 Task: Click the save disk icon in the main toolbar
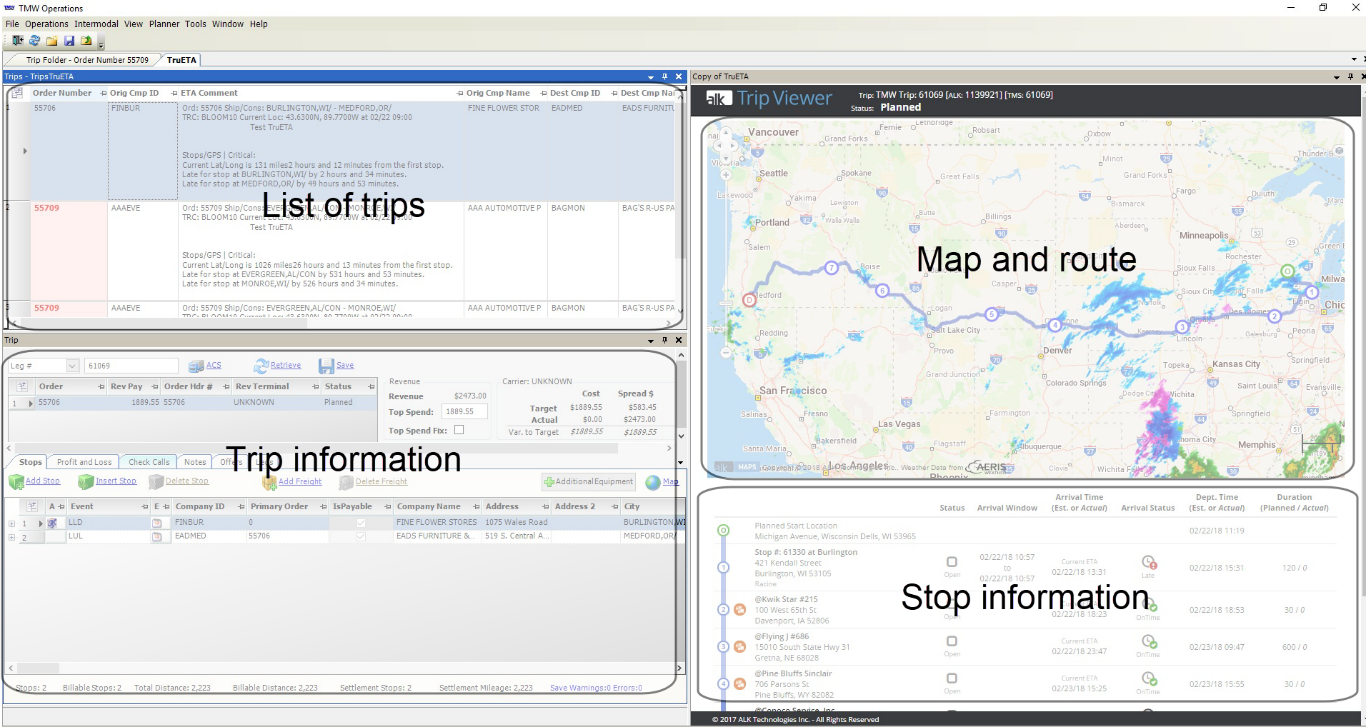[x=69, y=41]
